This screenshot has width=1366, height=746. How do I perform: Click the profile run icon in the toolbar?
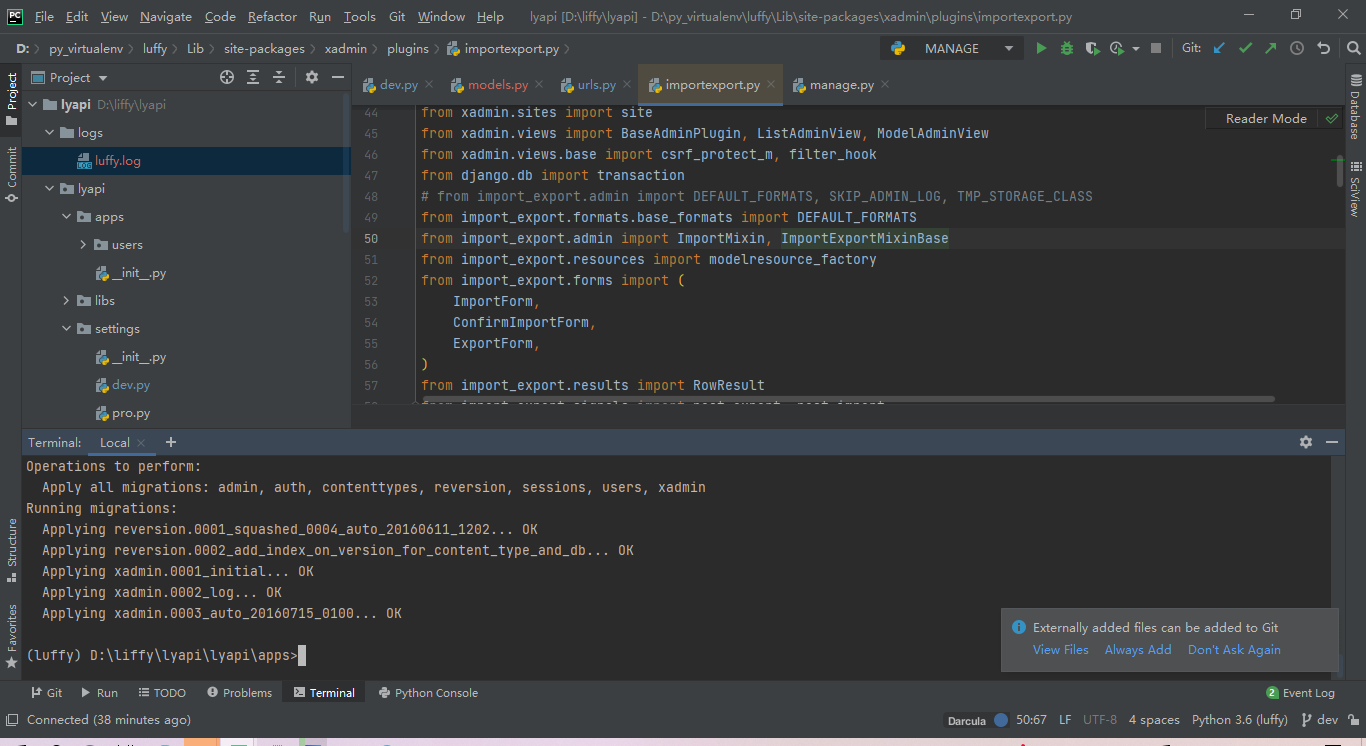tap(1117, 48)
